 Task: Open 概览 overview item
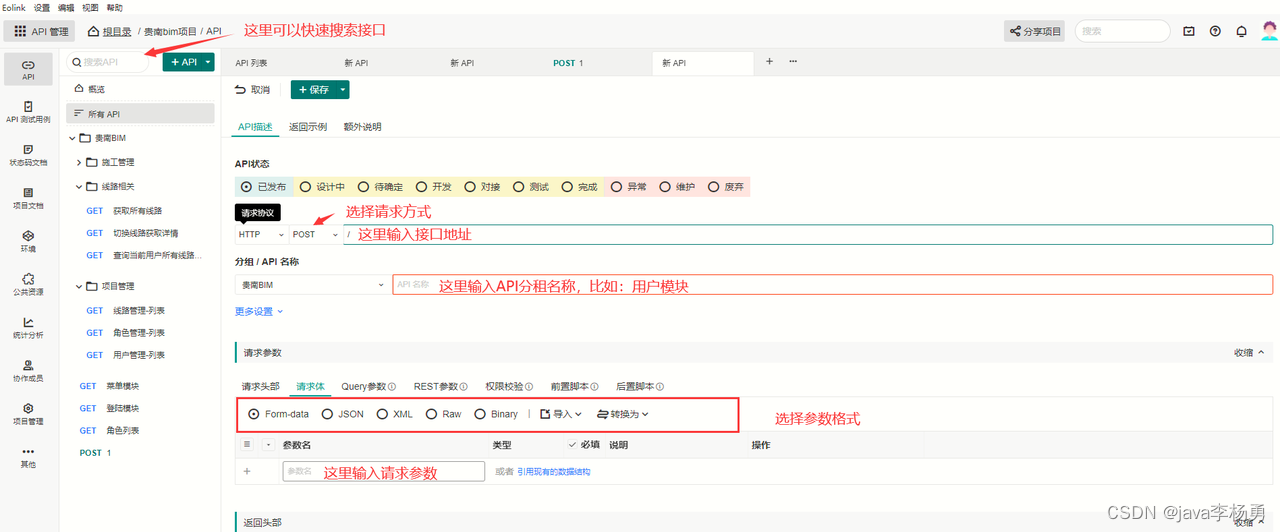point(140,89)
